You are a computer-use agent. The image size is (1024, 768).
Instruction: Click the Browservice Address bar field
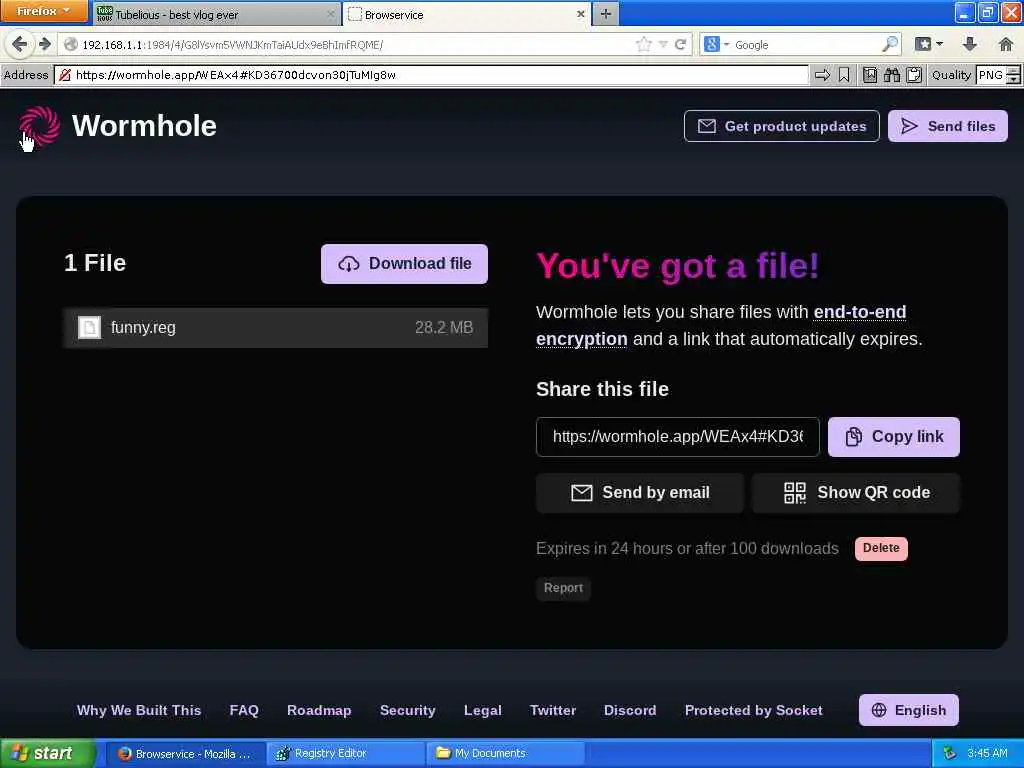tap(431, 75)
